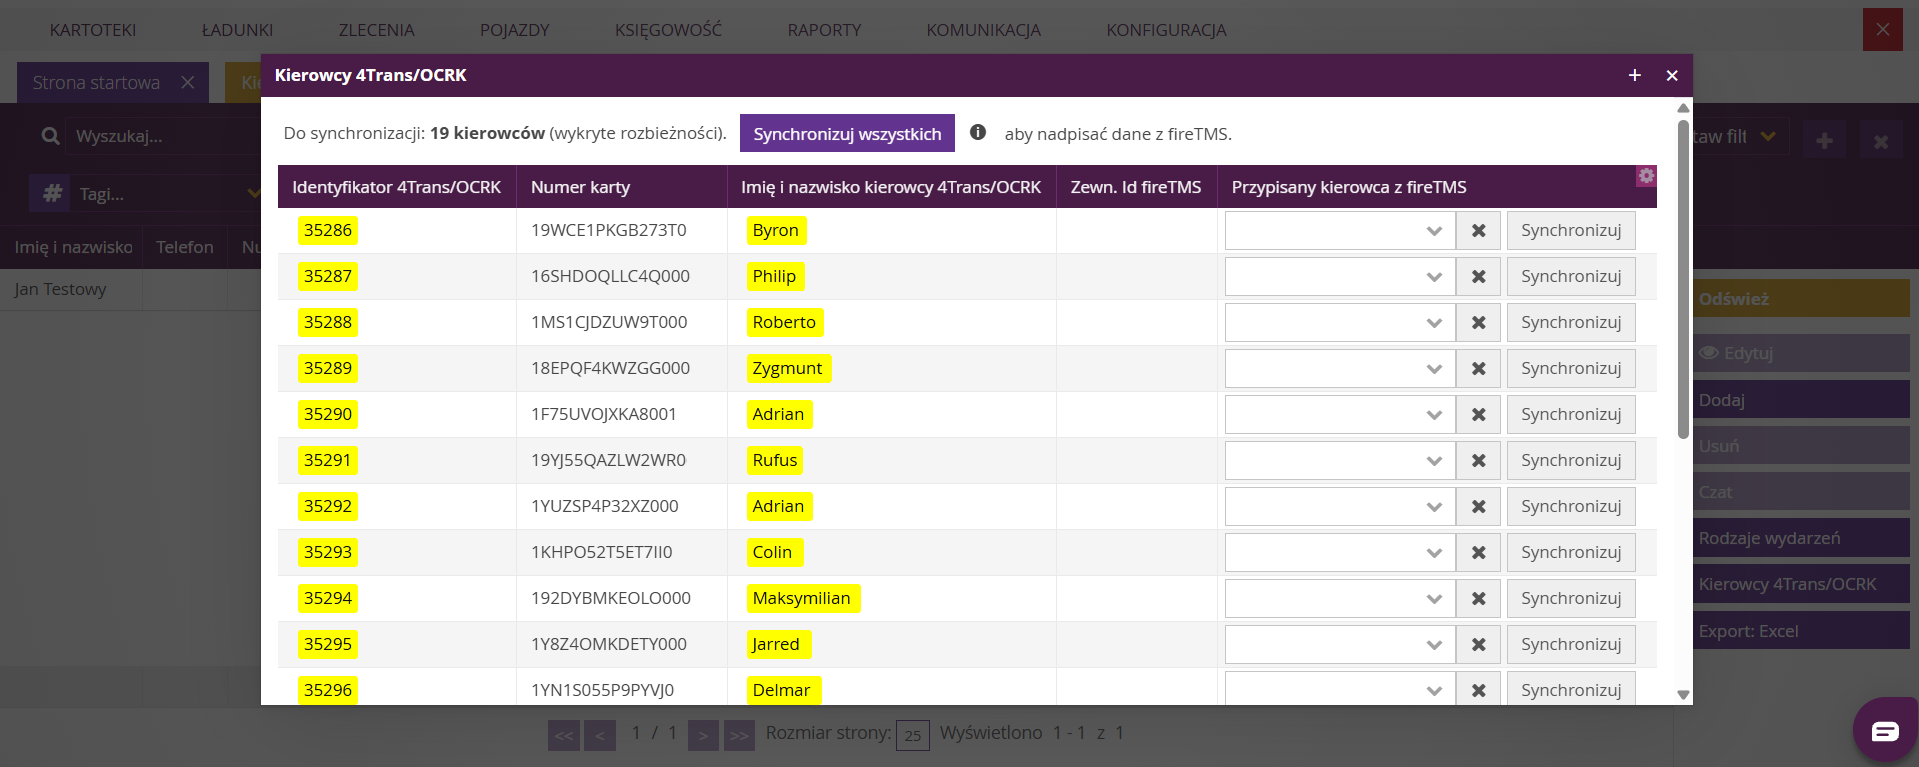Open the ZLECENIA menu

[376, 30]
